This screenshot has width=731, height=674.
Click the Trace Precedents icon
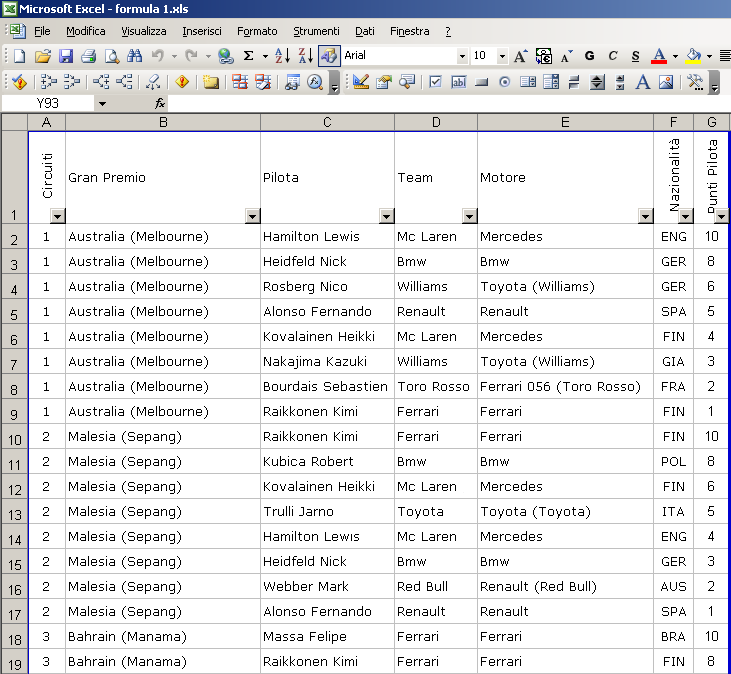click(48, 83)
